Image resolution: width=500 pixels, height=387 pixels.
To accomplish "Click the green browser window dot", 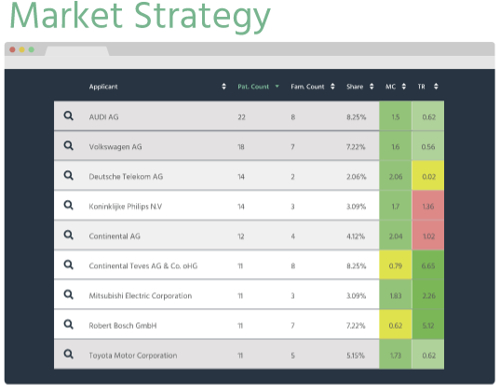I will point(31,50).
